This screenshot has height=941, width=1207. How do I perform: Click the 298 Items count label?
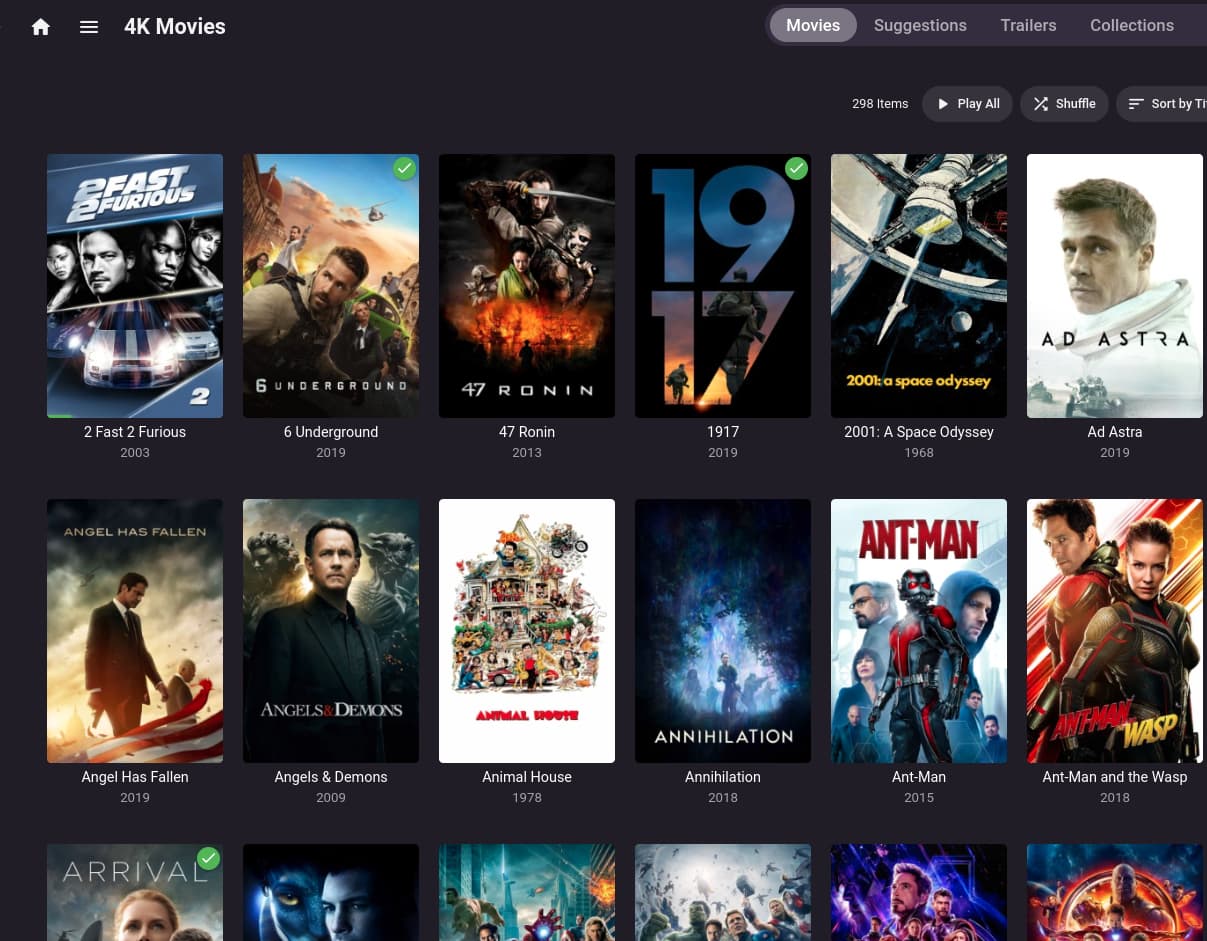(x=880, y=103)
